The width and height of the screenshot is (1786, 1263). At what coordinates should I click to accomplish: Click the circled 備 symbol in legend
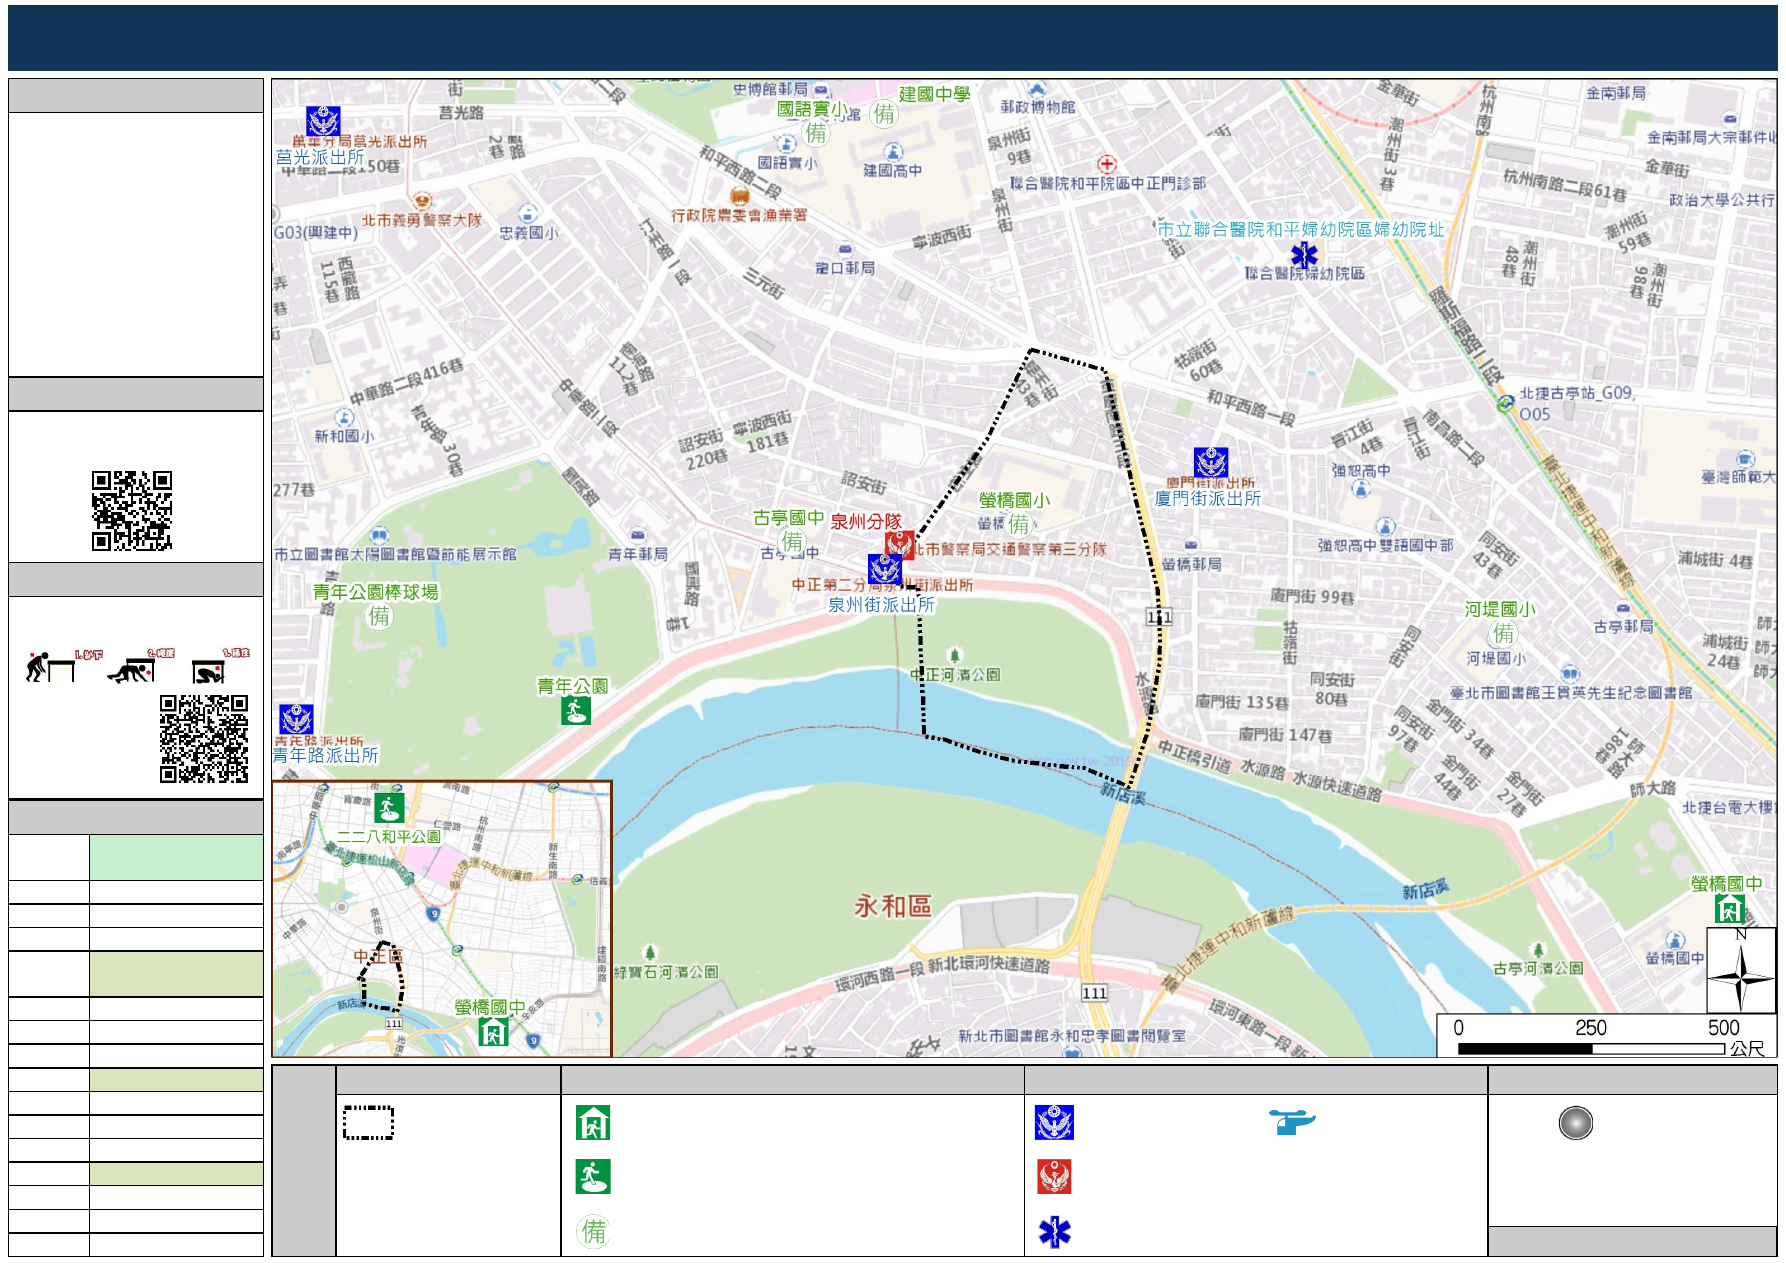594,1231
